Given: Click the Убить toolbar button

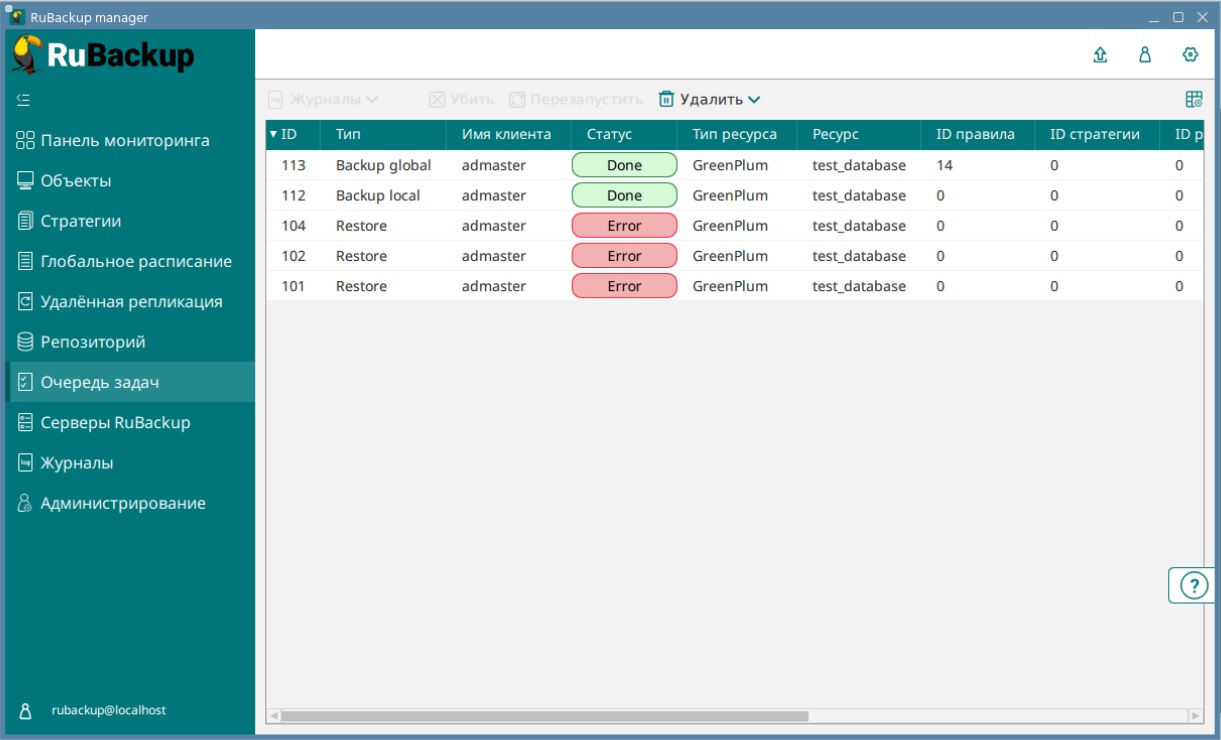Looking at the screenshot, I should (462, 99).
